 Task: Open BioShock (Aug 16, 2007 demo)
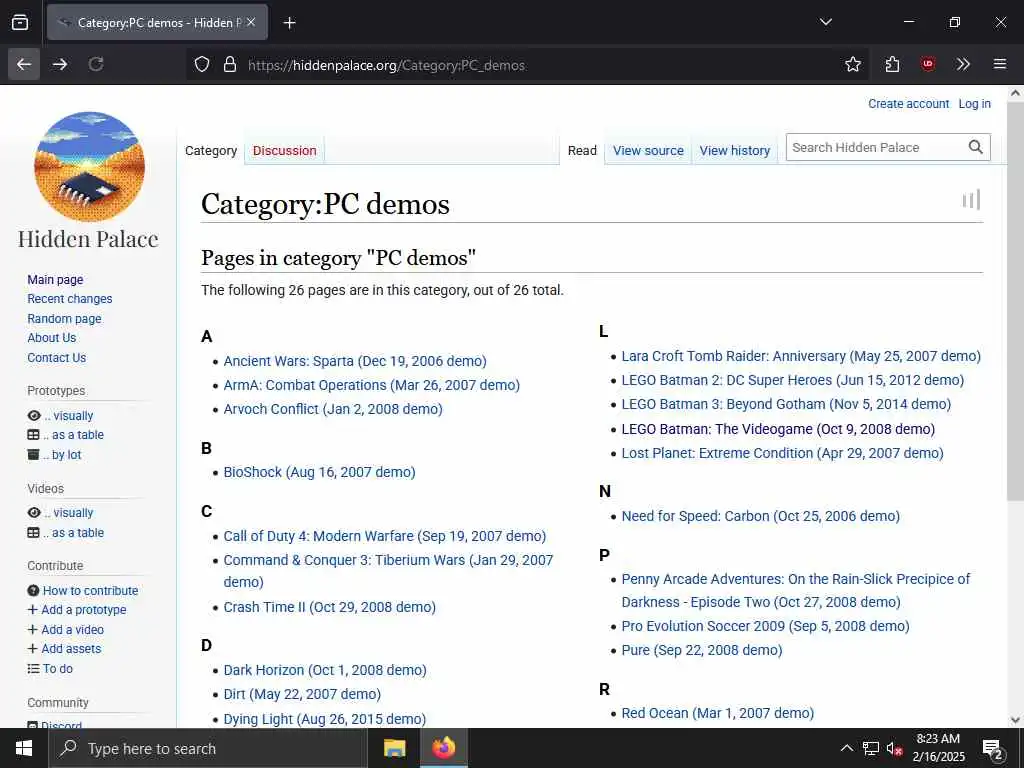click(319, 472)
